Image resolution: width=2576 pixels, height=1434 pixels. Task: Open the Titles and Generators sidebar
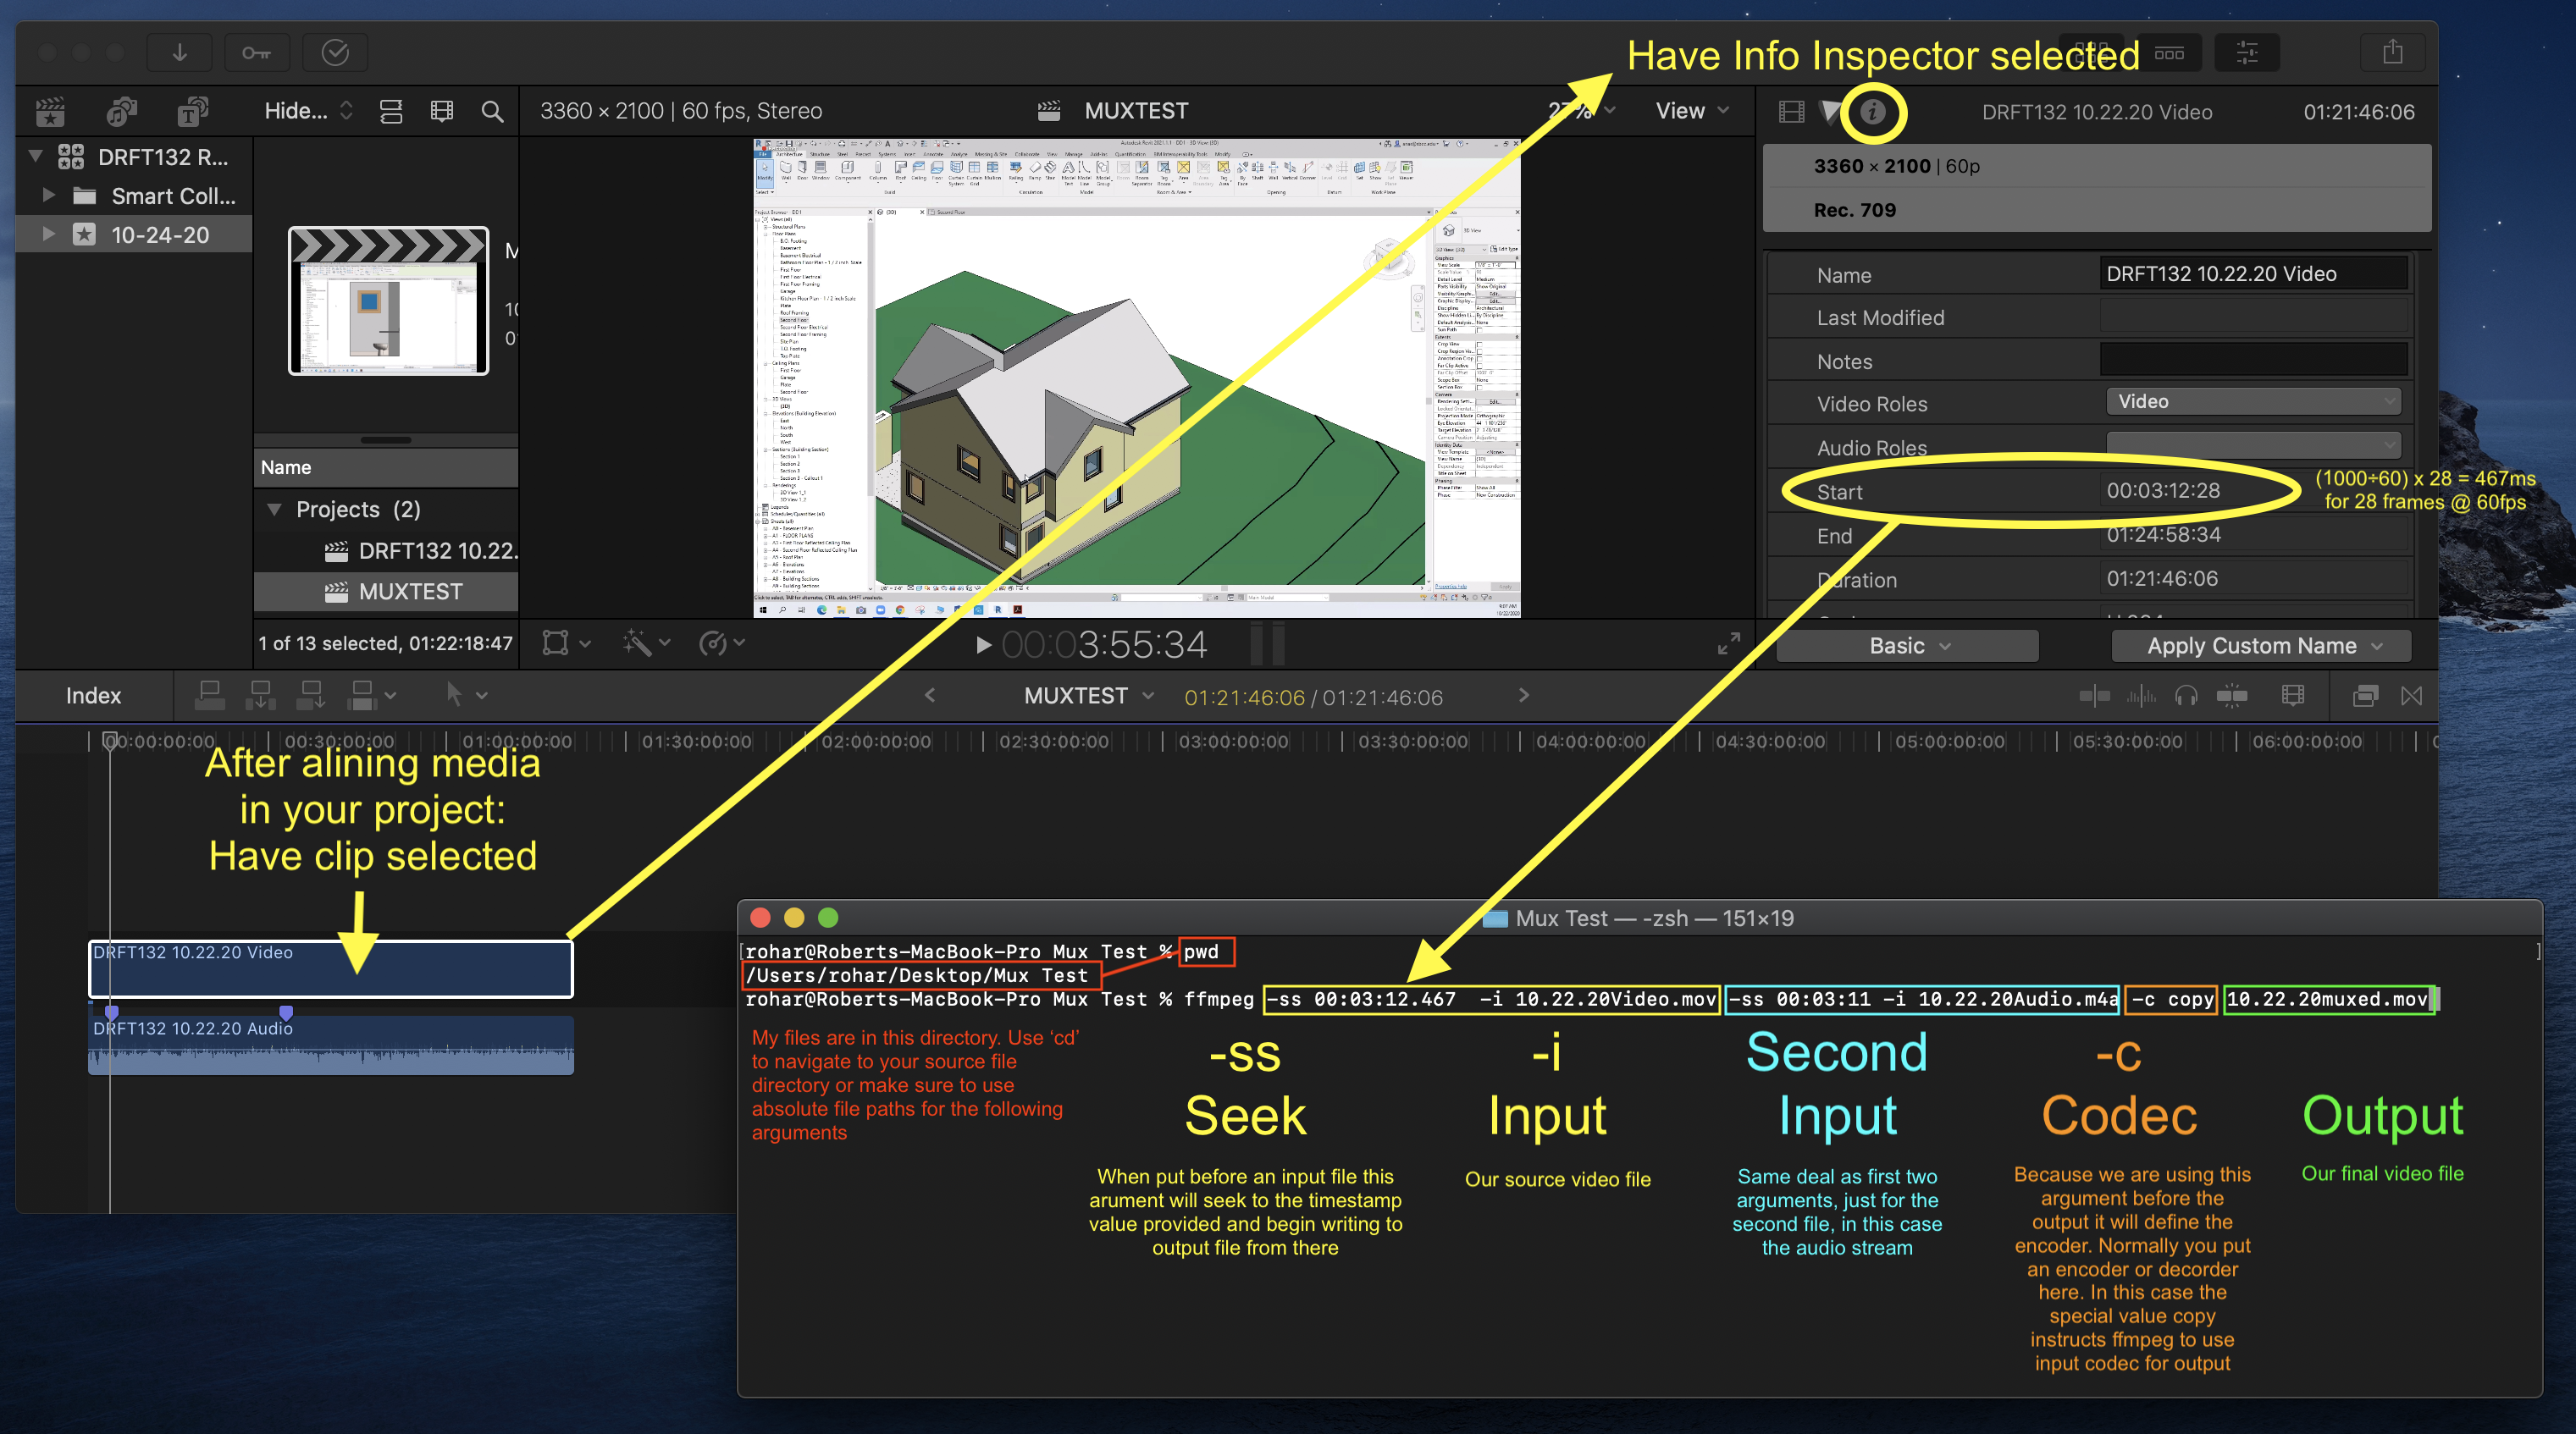tap(192, 112)
